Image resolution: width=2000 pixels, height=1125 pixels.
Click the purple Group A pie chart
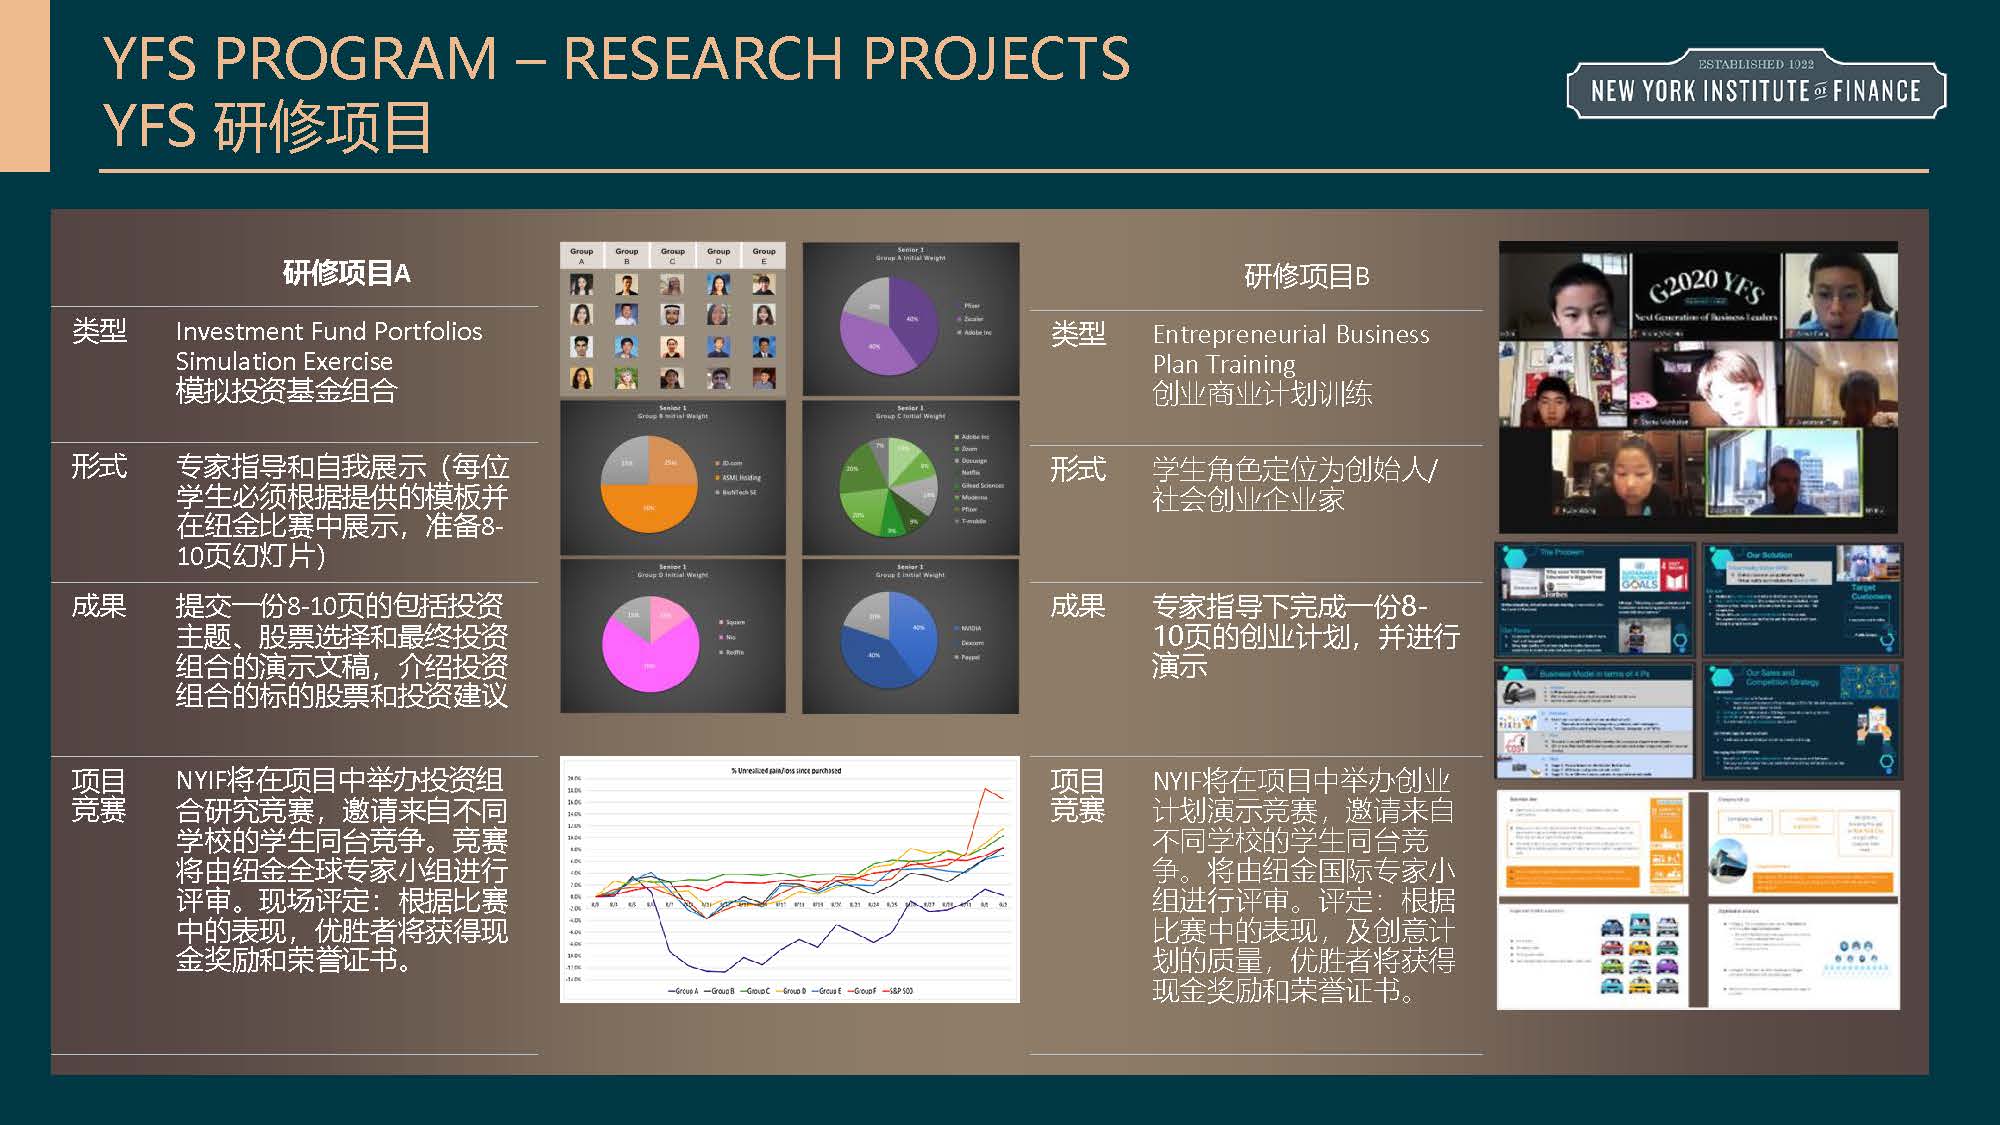pyautogui.click(x=890, y=325)
